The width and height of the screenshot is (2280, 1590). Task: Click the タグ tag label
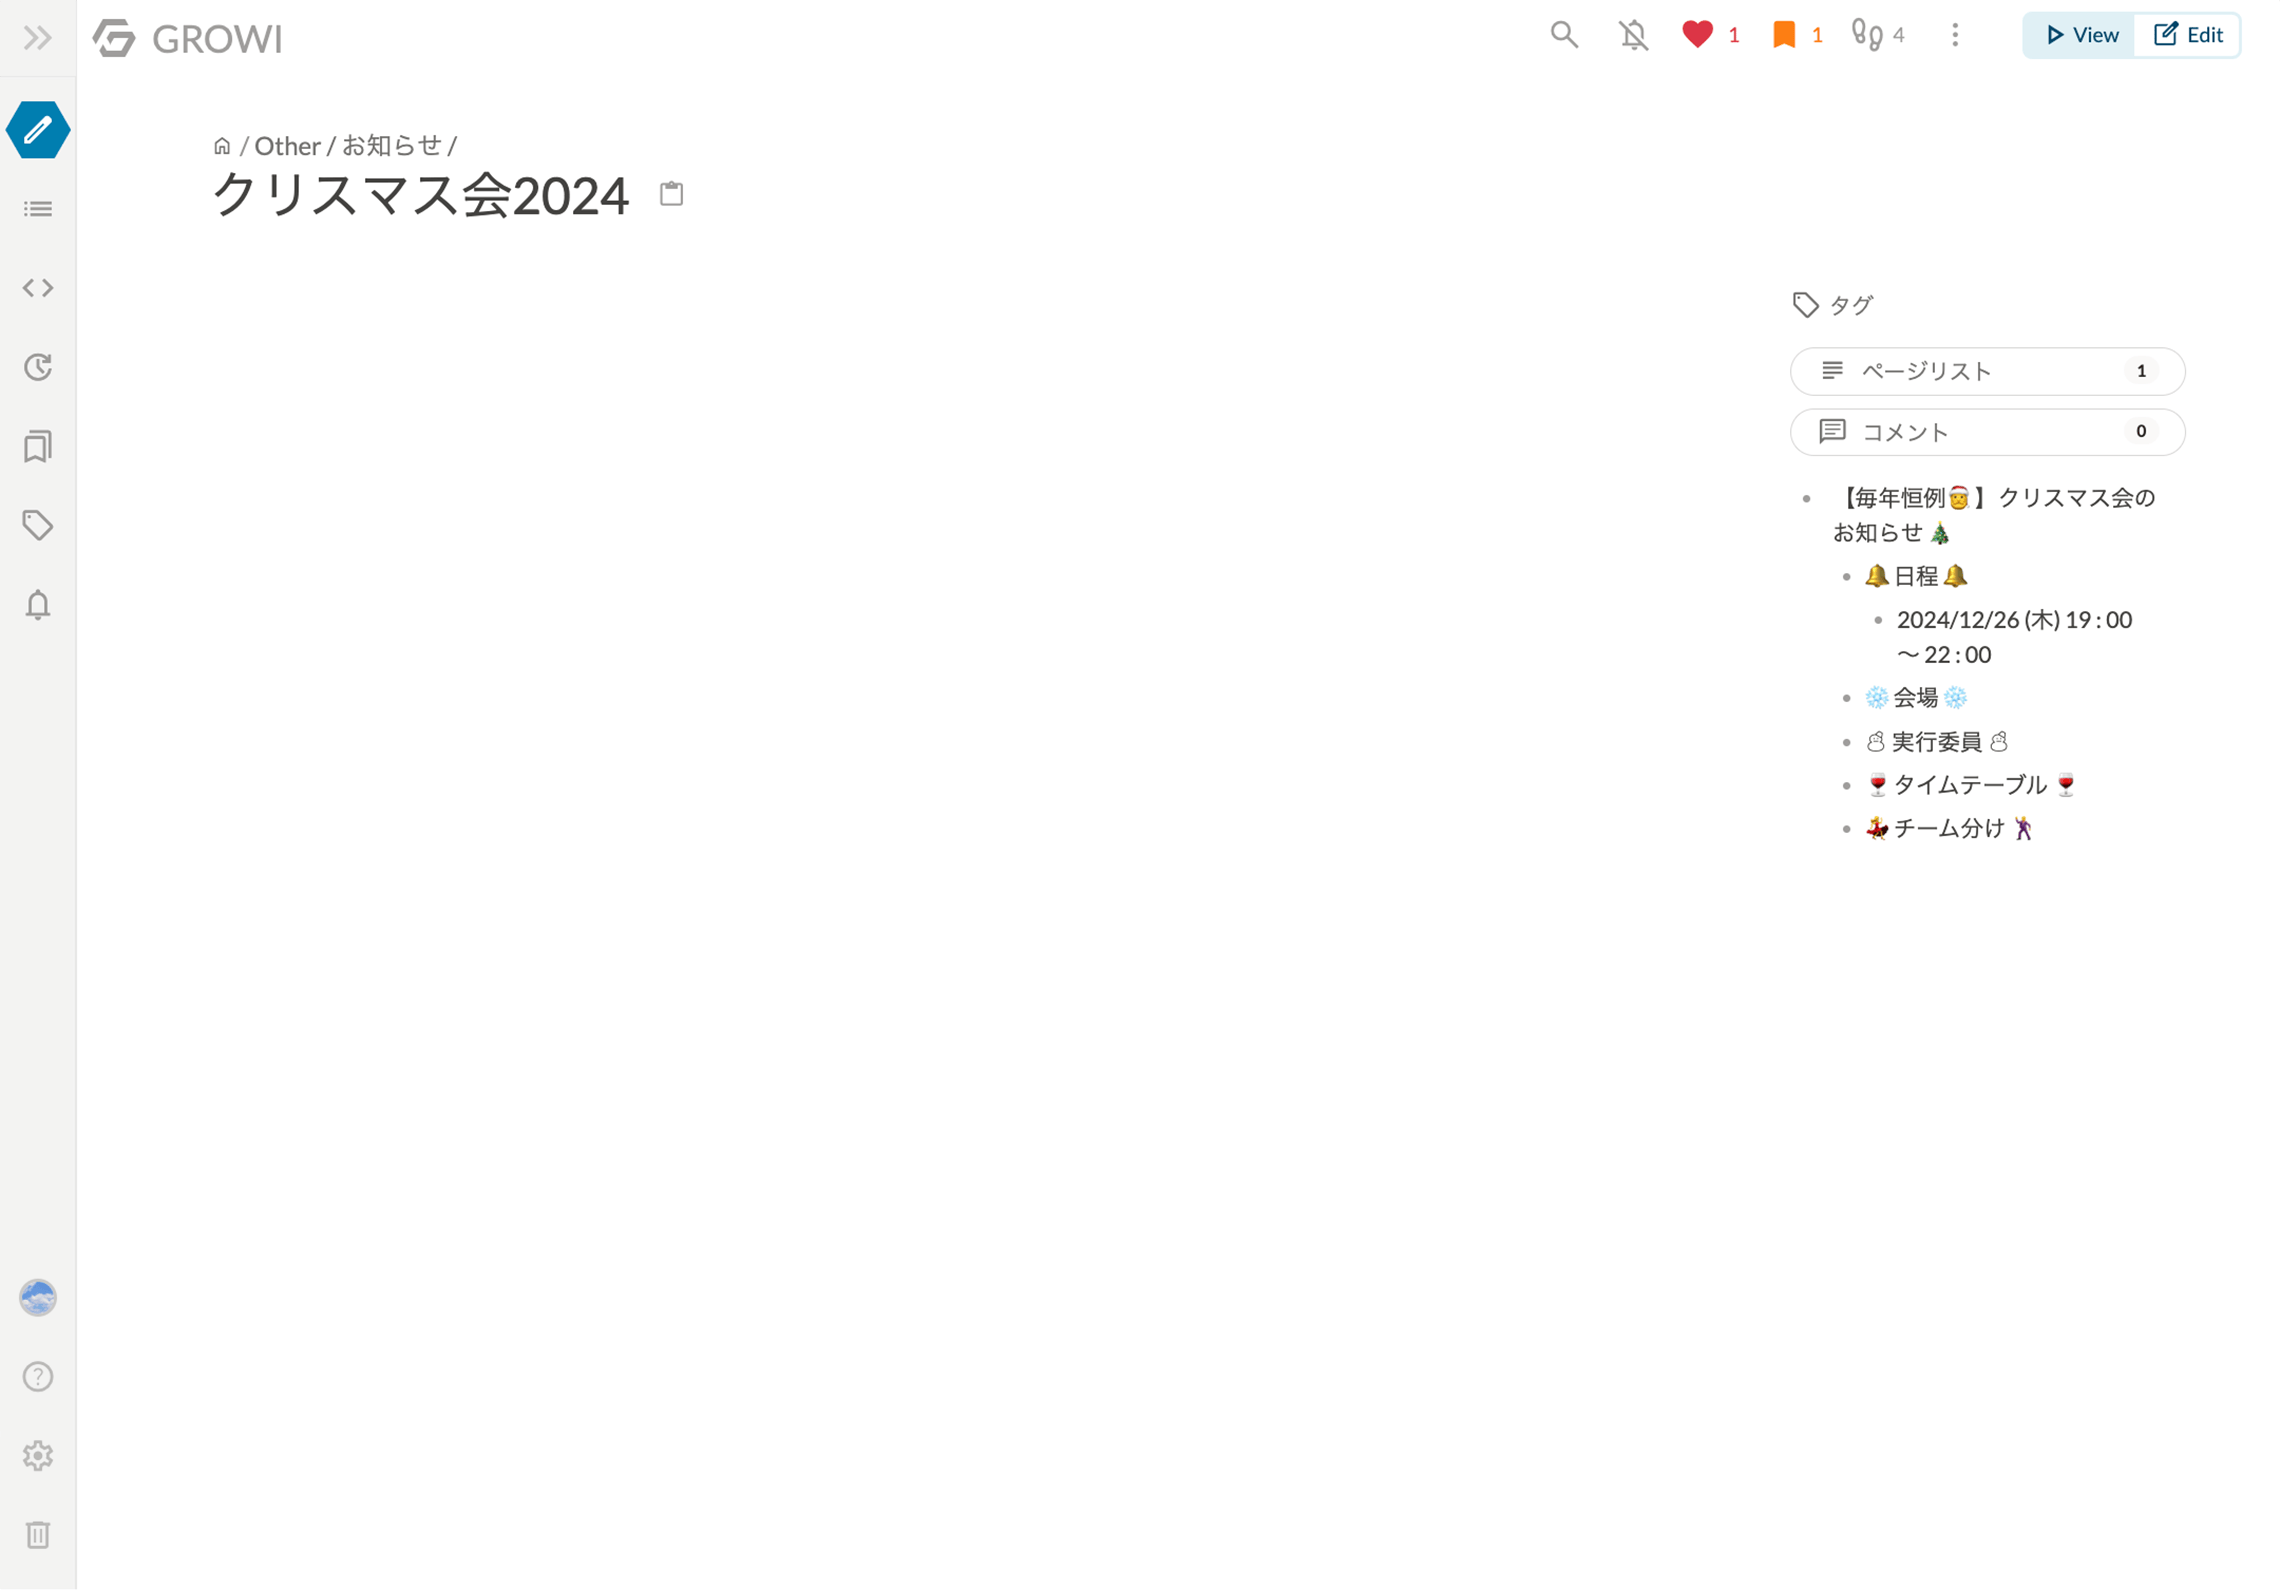(x=1832, y=305)
